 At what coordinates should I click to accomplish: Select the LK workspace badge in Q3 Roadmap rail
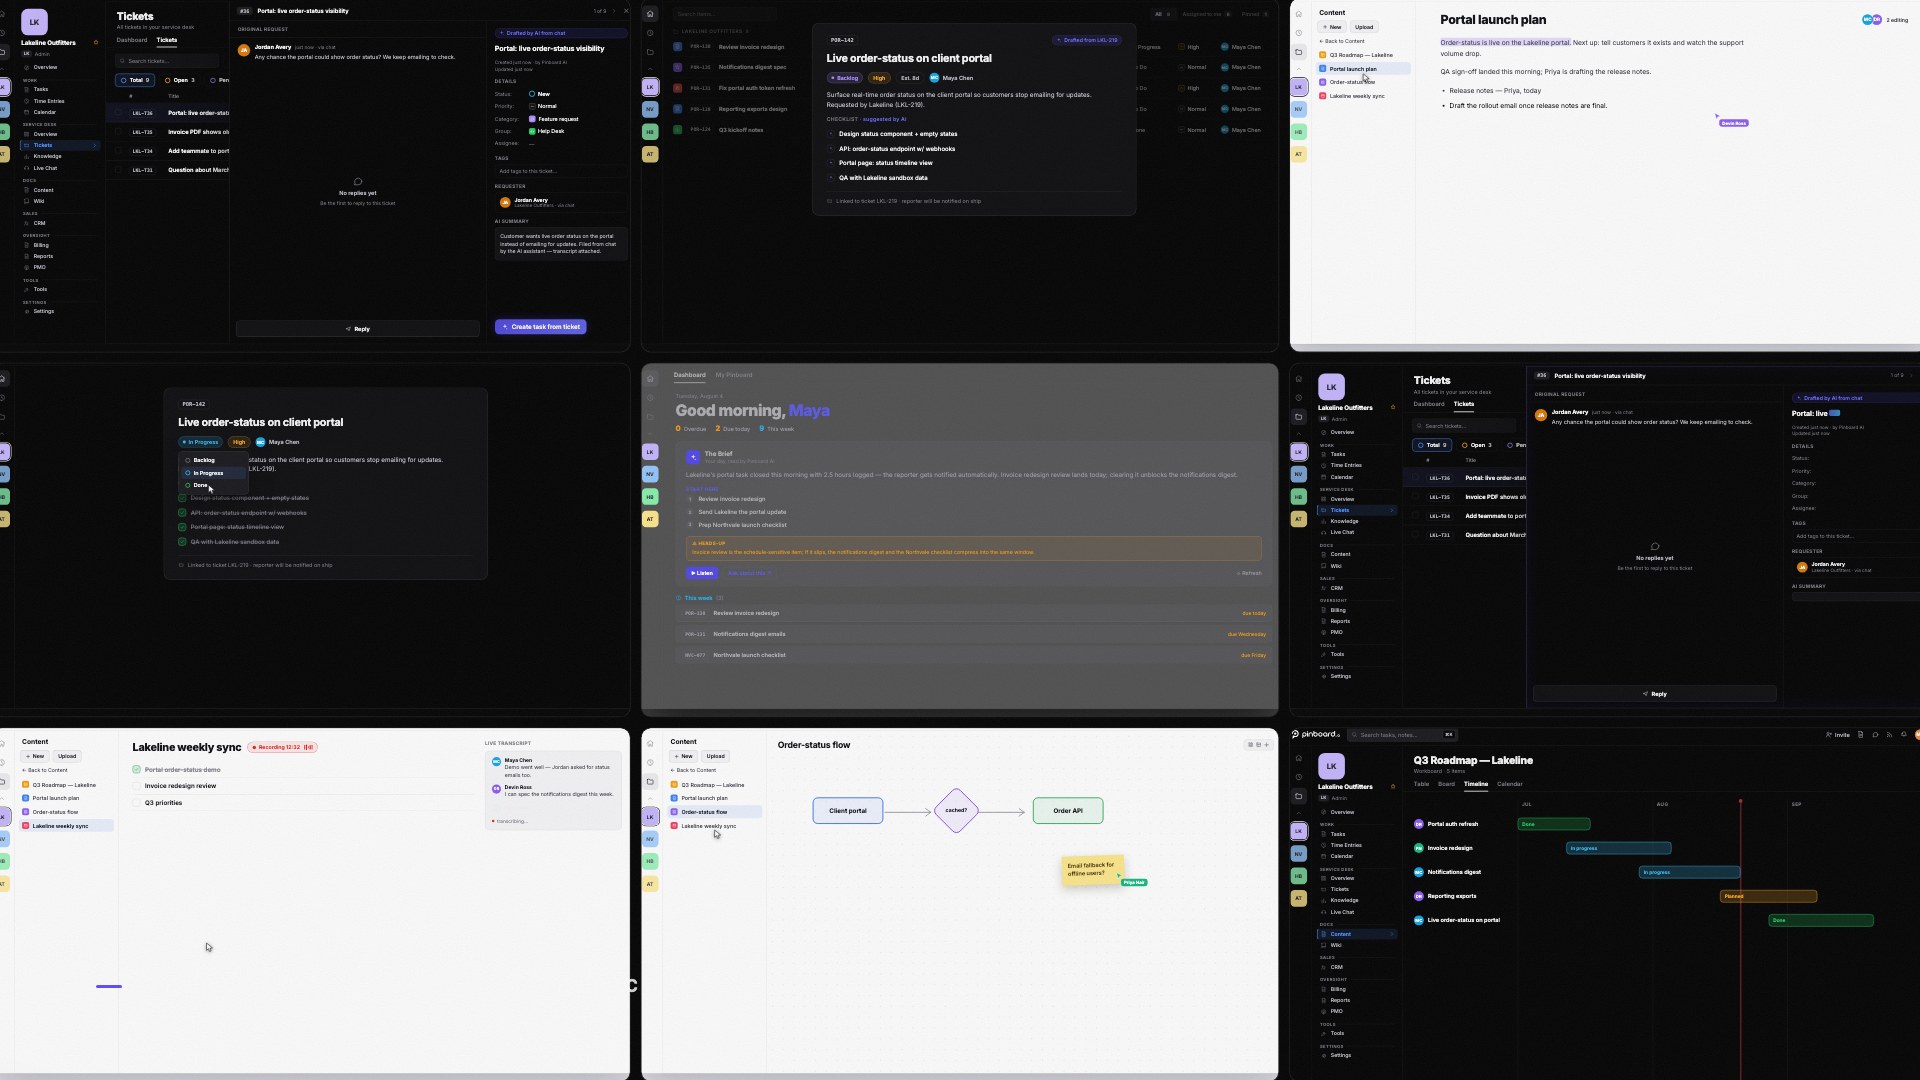[x=1299, y=831]
